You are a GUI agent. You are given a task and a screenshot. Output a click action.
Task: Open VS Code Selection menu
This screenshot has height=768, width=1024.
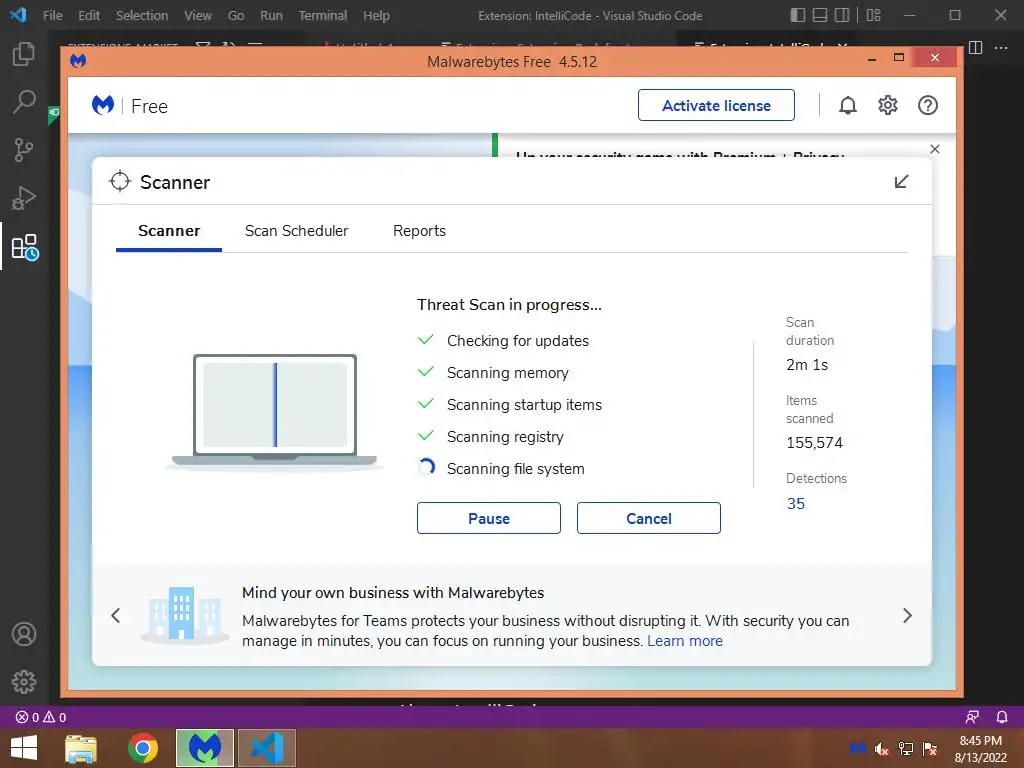[142, 15]
